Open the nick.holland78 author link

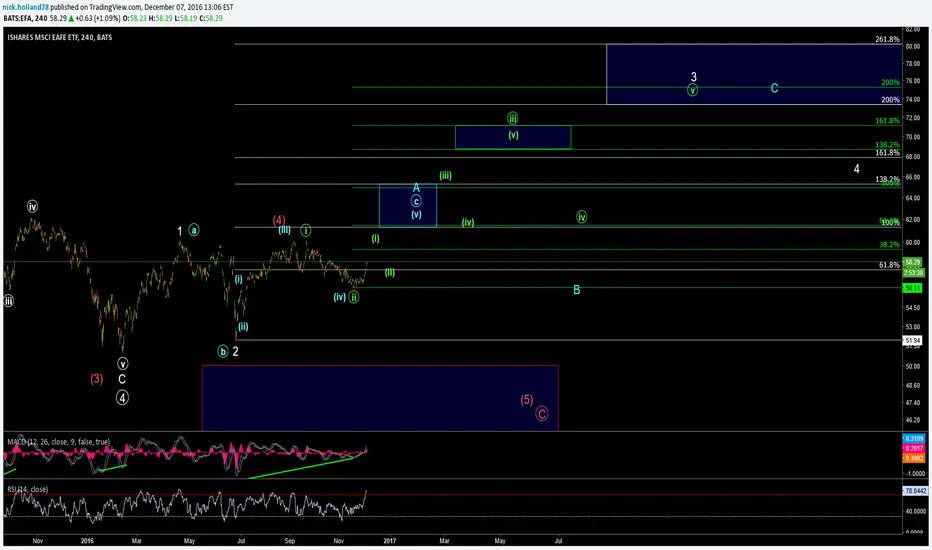tap(26, 7)
